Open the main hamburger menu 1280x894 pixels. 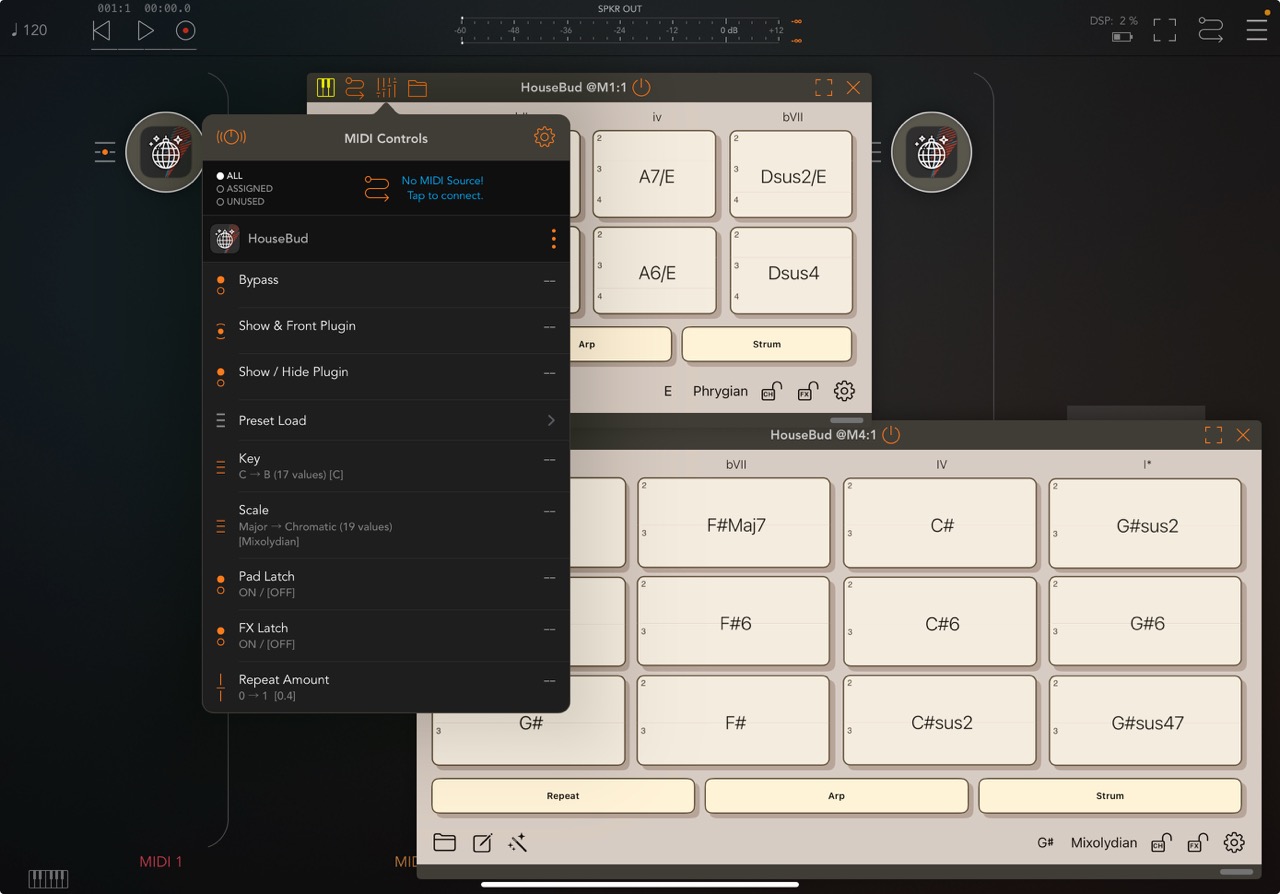[x=1256, y=30]
